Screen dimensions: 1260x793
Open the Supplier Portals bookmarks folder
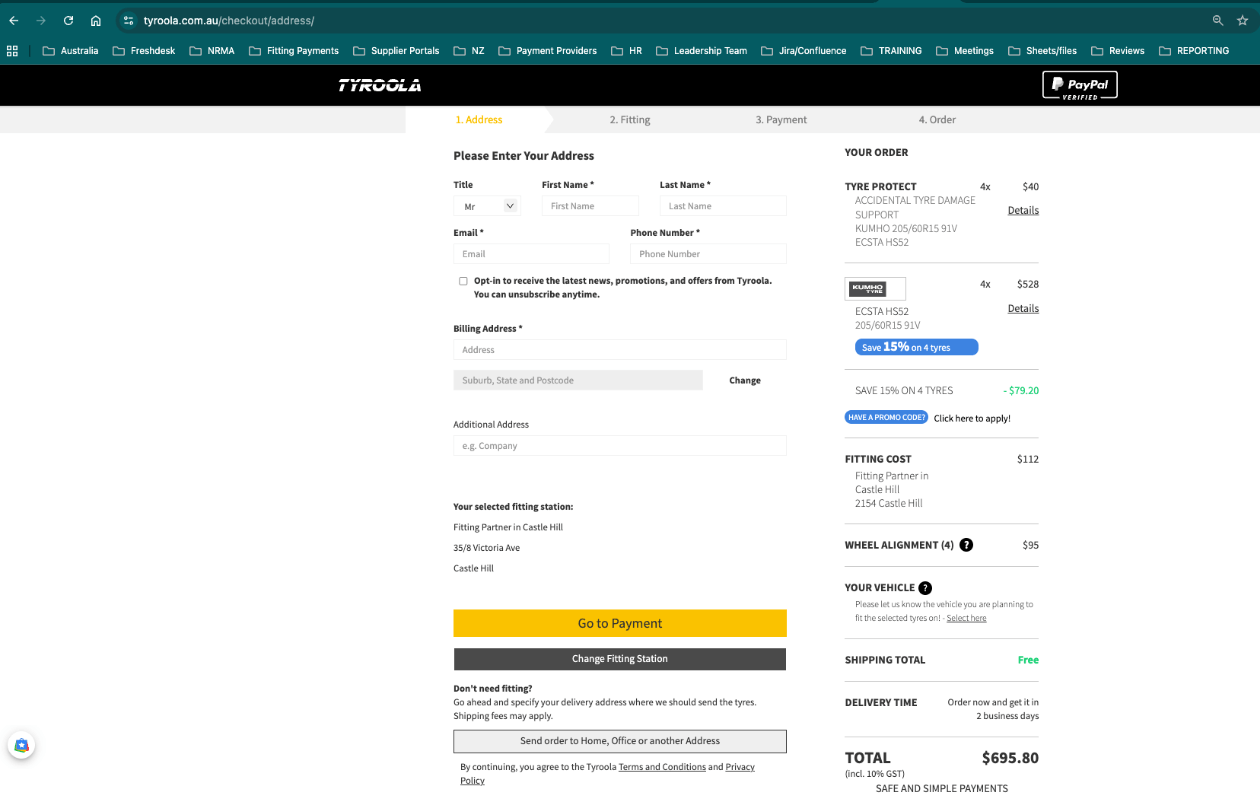396,51
